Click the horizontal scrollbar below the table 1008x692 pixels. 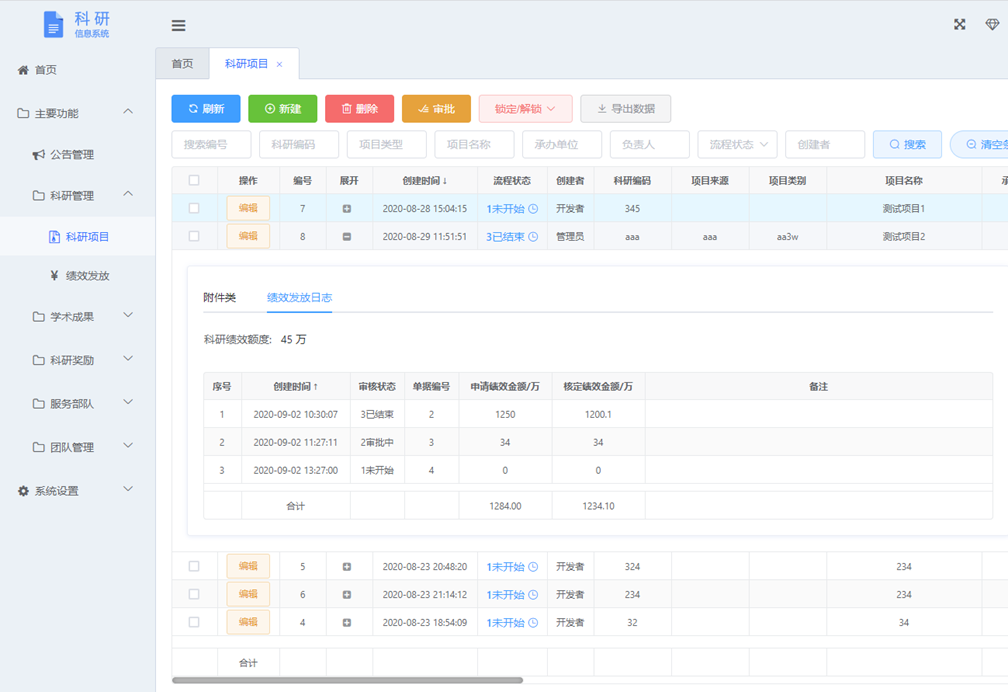(347, 680)
